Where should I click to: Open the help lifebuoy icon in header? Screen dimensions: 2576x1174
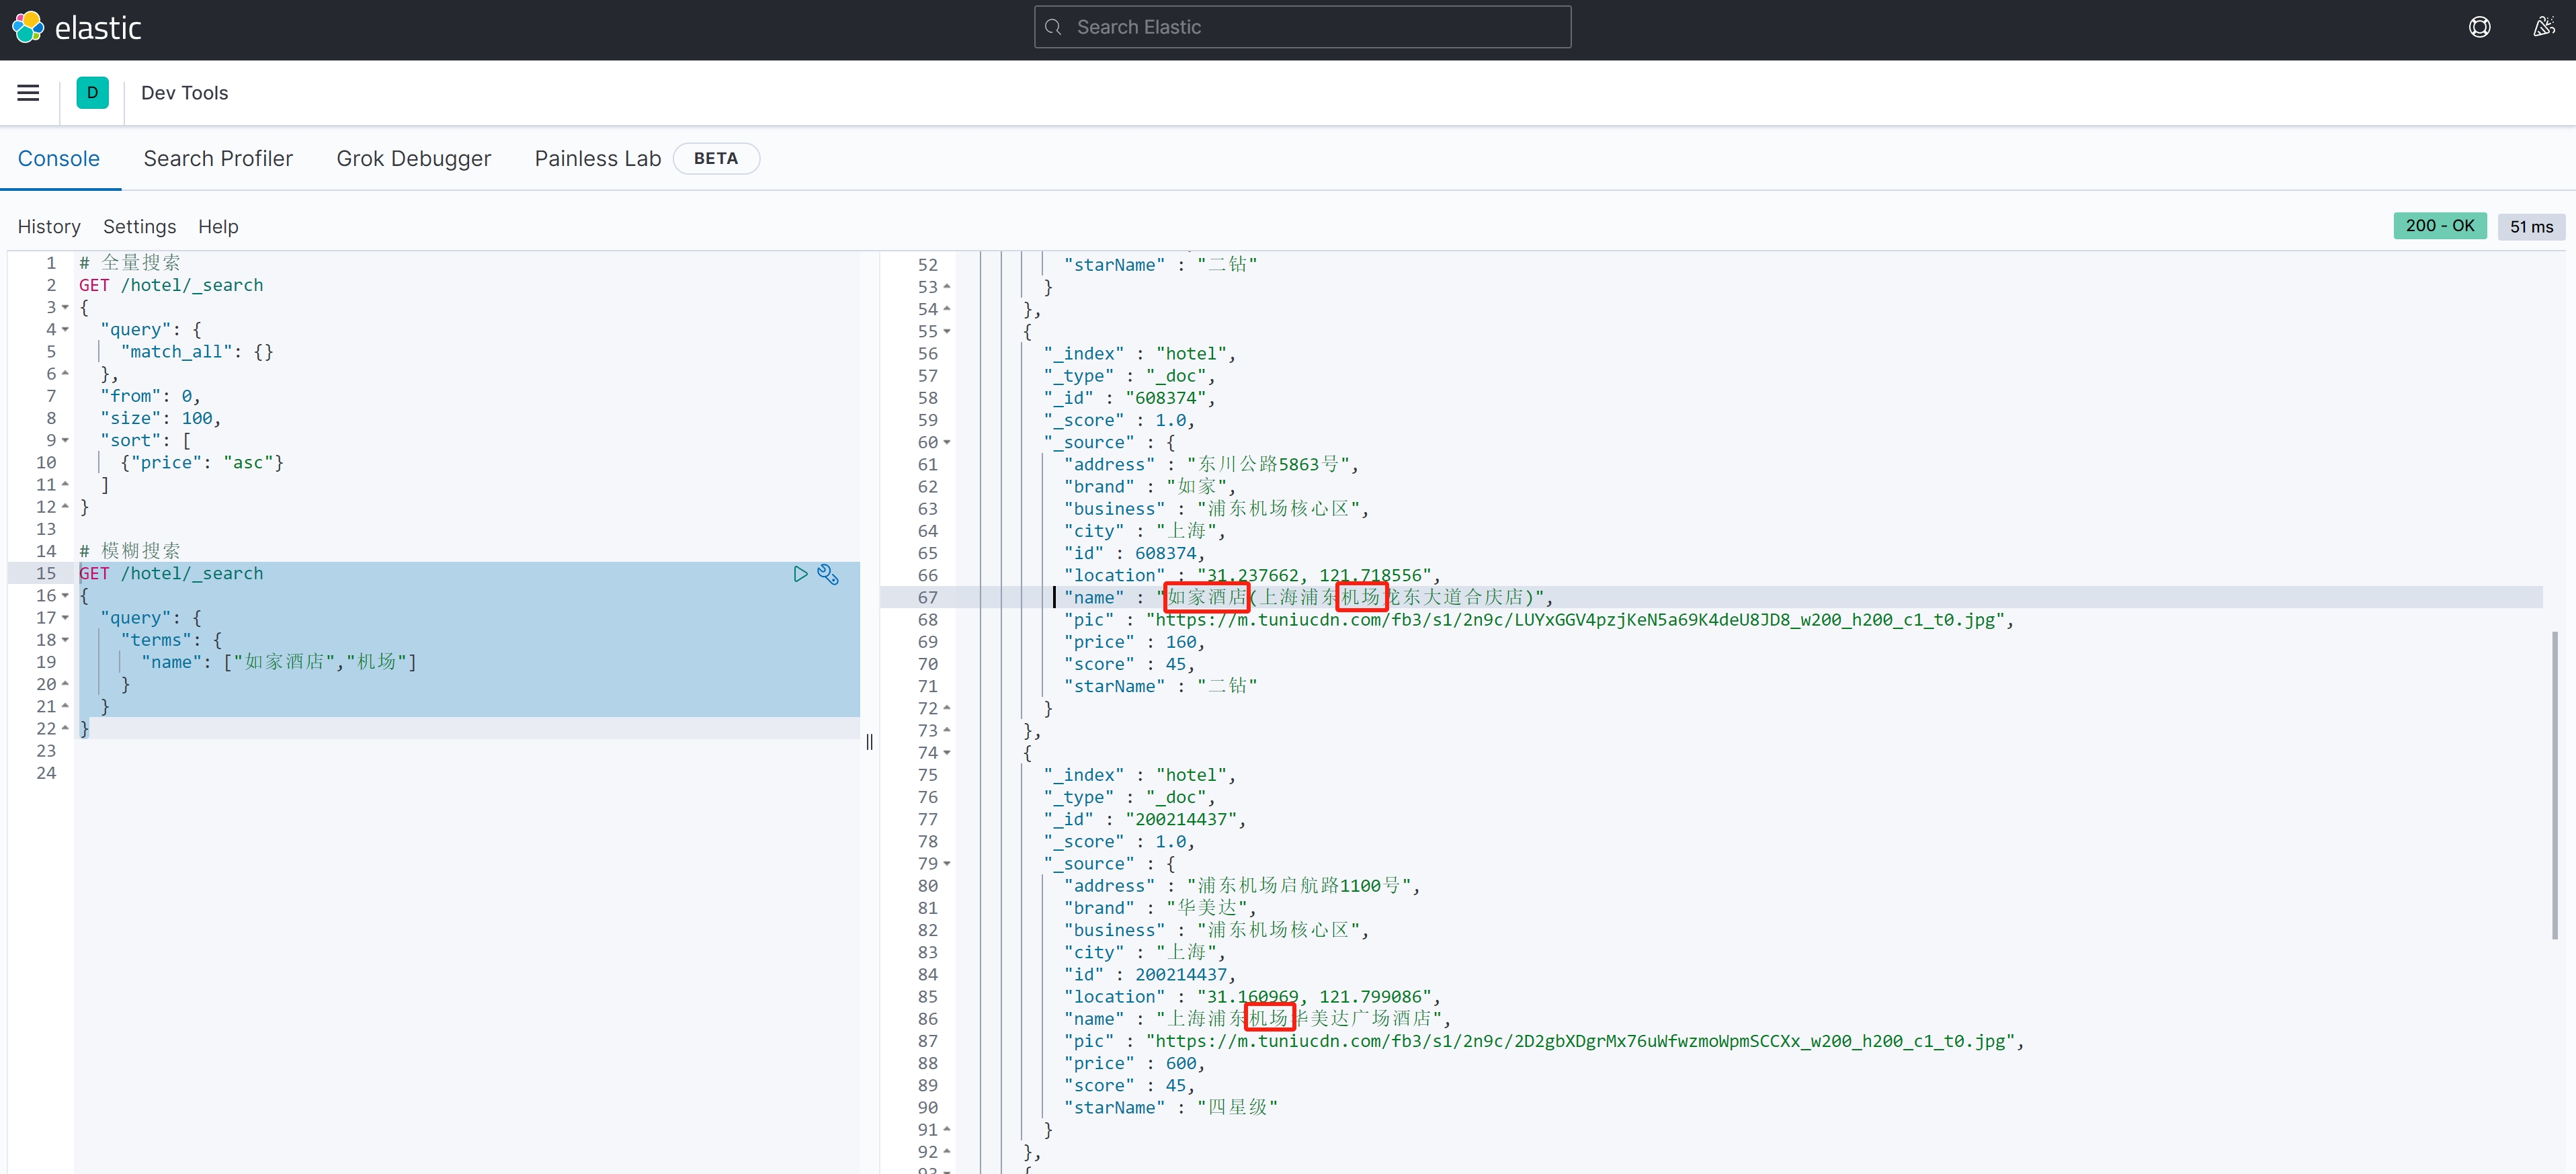pyautogui.click(x=2479, y=27)
